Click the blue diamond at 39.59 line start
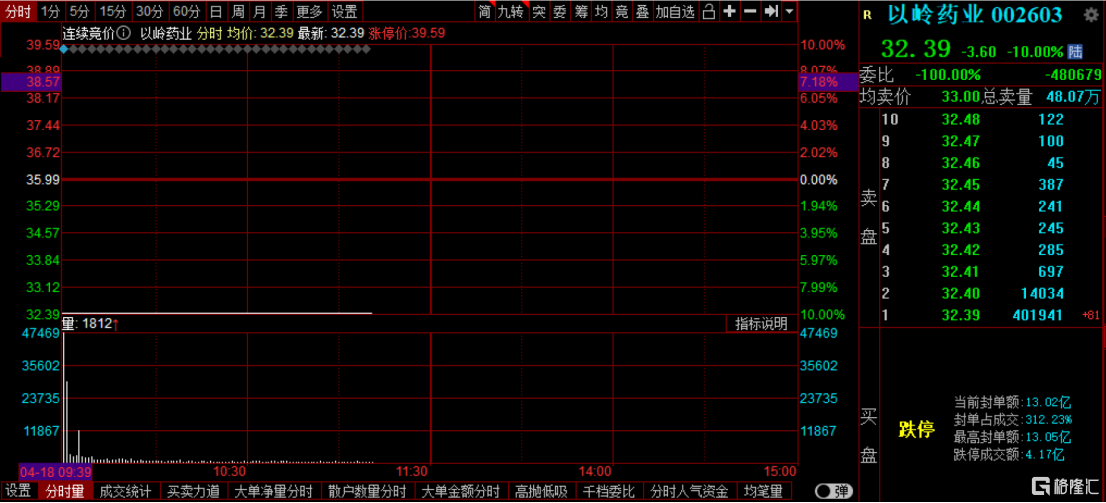Image resolution: width=1106 pixels, height=503 pixels. coord(64,49)
